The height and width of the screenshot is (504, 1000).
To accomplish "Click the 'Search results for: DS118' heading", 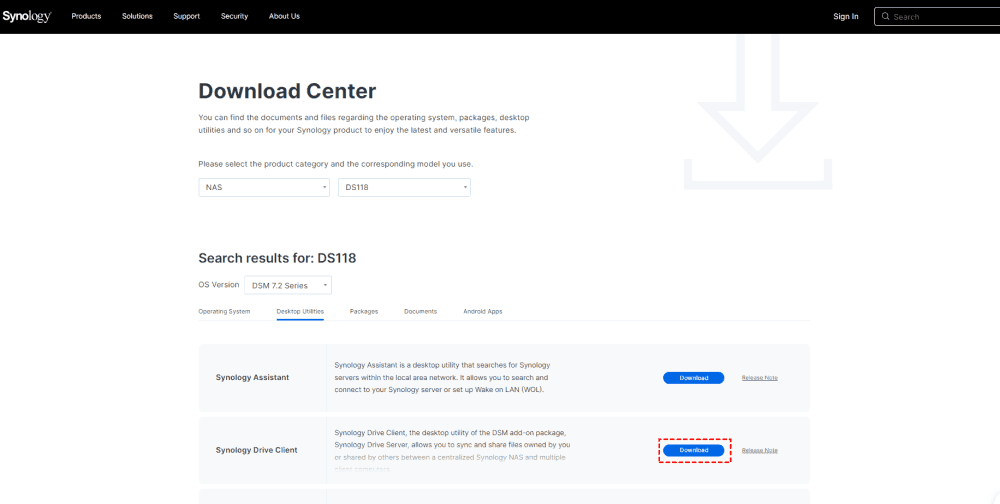I will pos(277,258).
